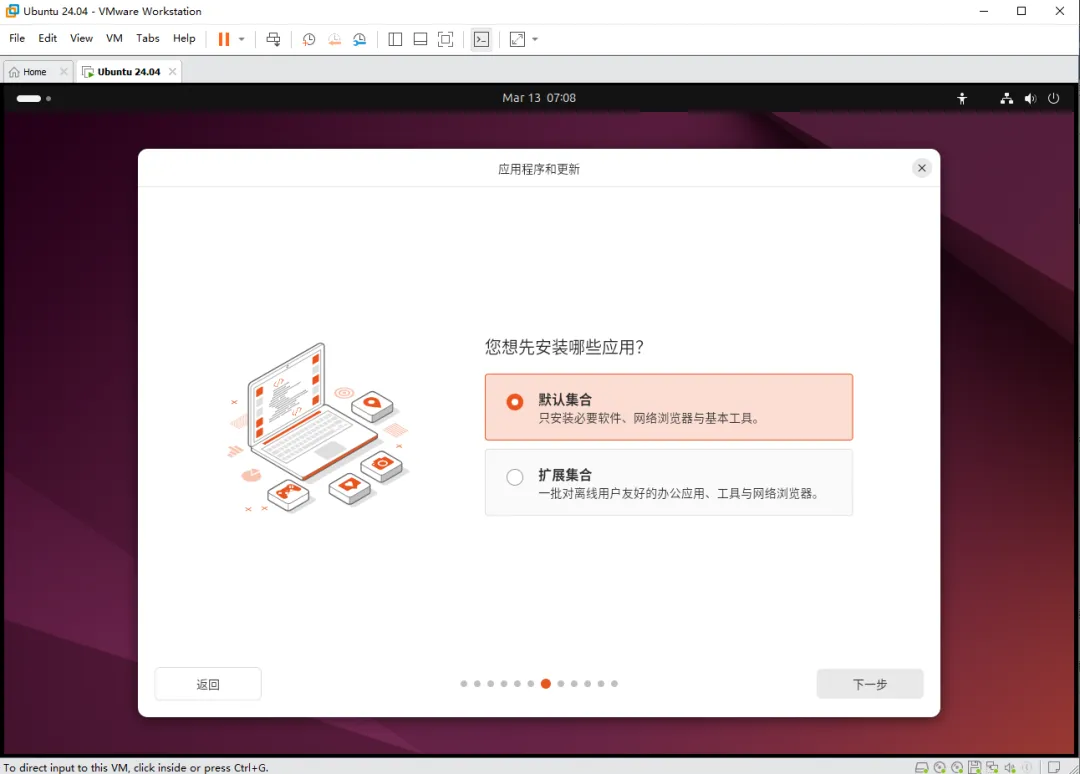This screenshot has height=774, width=1080.
Task: Minimize the VMware Workstation window
Action: 984,11
